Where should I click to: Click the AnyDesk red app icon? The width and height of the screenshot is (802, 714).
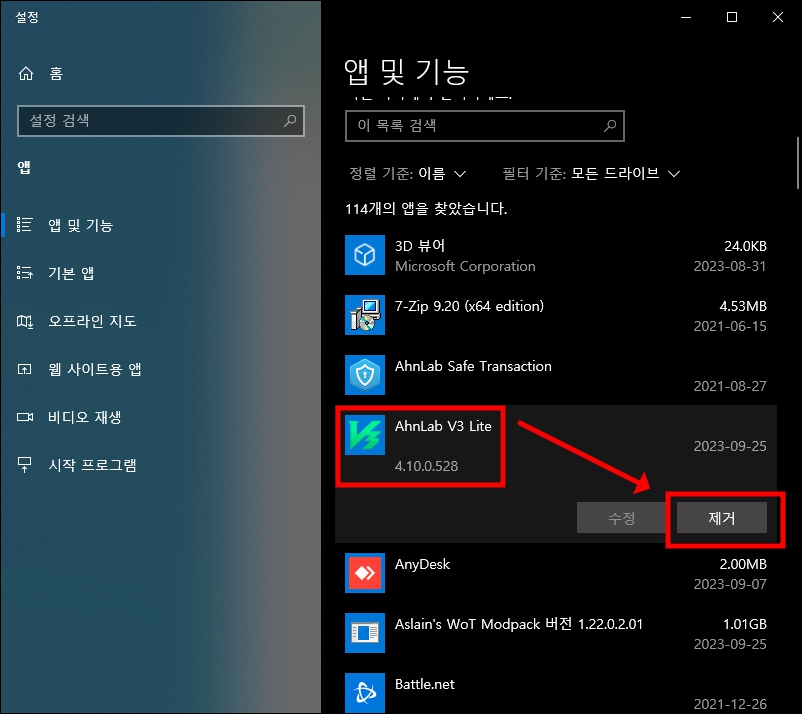365,573
